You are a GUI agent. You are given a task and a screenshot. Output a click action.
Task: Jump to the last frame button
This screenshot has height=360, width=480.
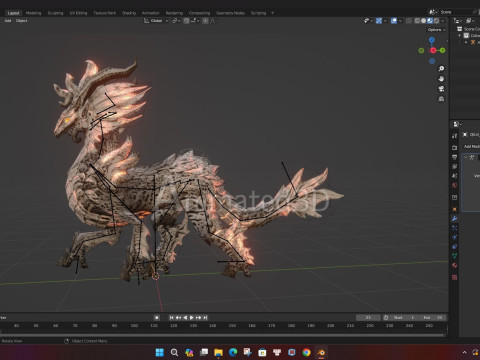click(x=205, y=317)
